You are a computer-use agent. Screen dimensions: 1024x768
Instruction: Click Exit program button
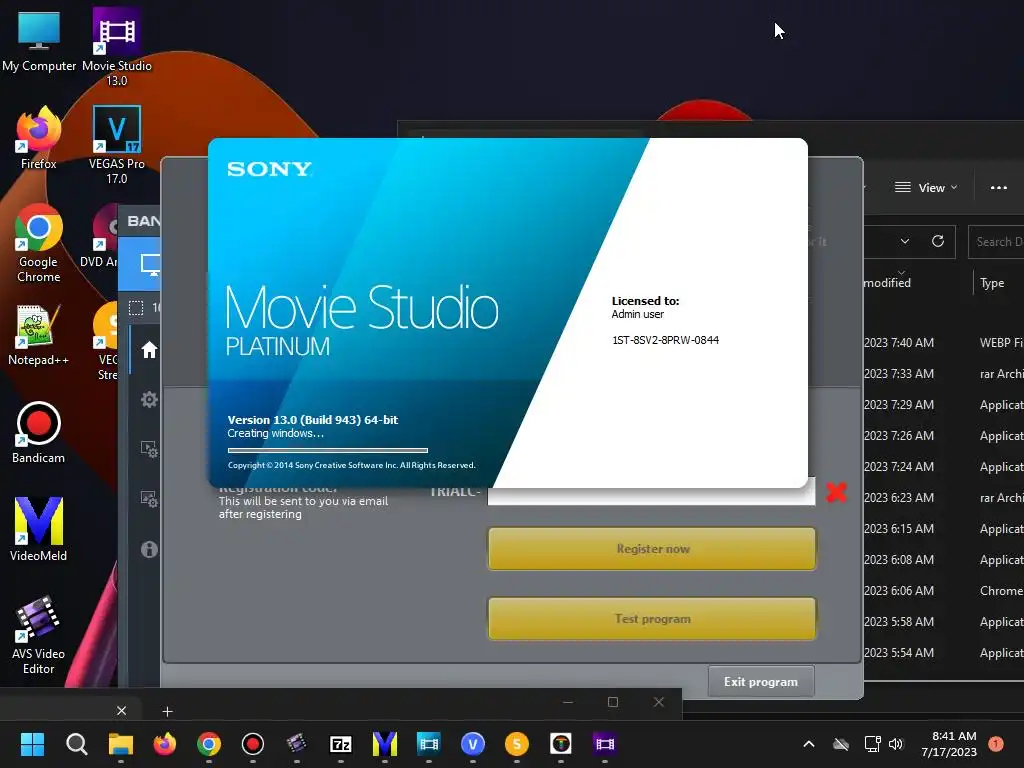(761, 682)
